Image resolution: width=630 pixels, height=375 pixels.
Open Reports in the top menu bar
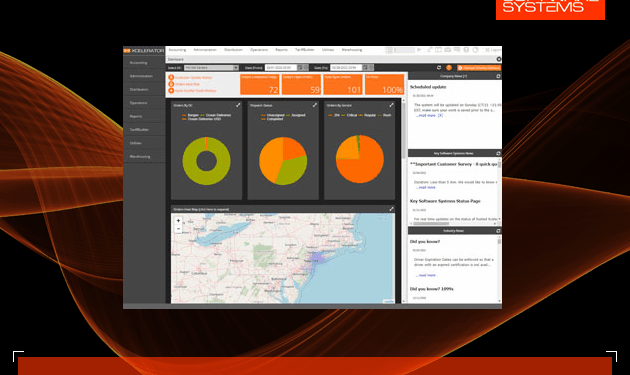click(281, 50)
